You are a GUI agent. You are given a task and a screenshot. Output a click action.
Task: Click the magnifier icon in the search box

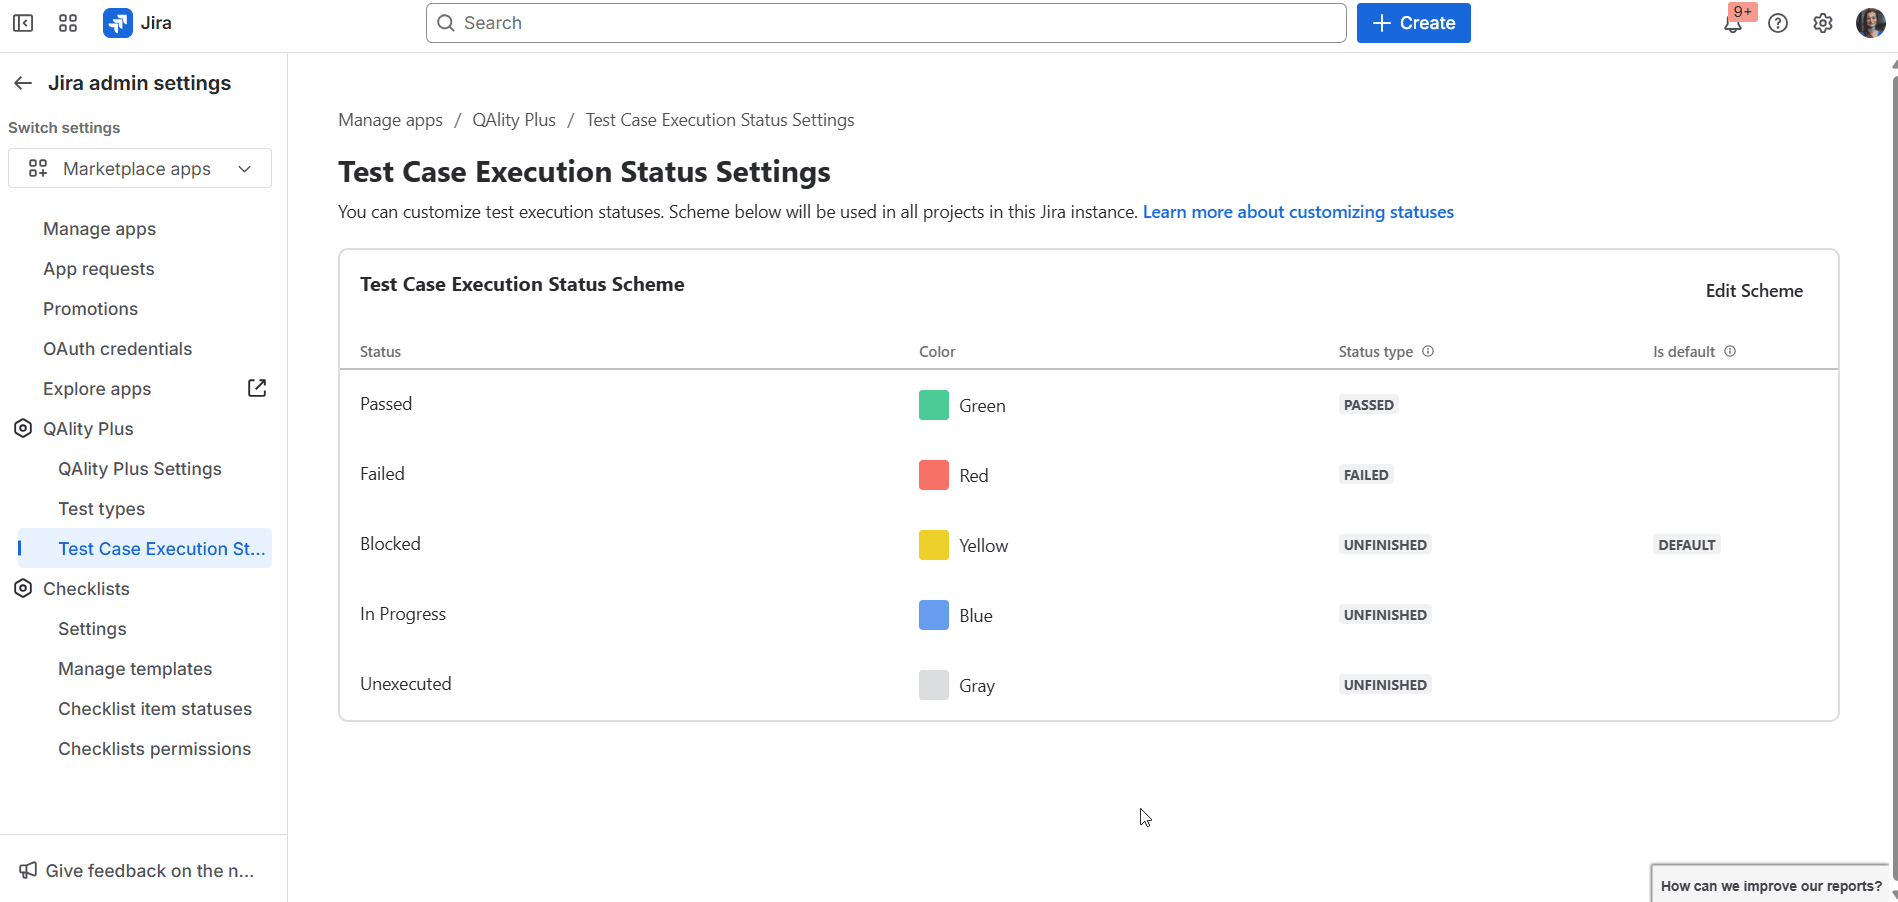tap(446, 23)
